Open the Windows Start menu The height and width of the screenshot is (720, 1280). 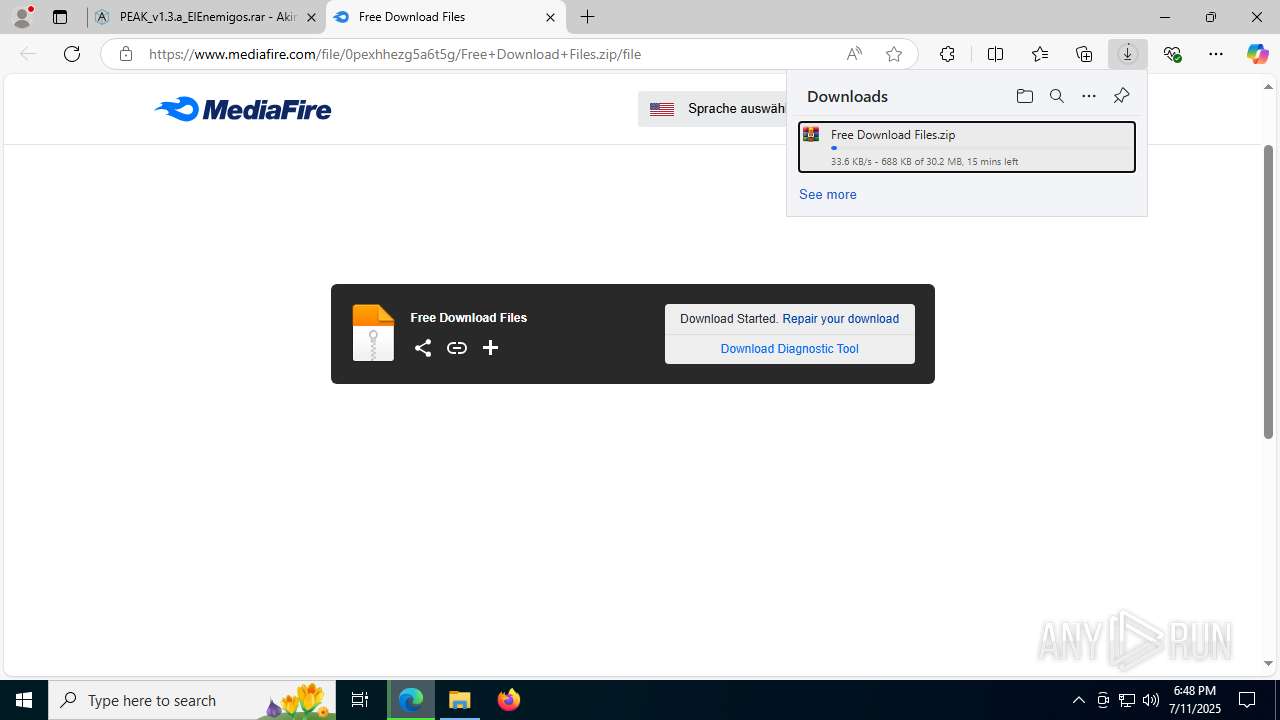(24, 700)
